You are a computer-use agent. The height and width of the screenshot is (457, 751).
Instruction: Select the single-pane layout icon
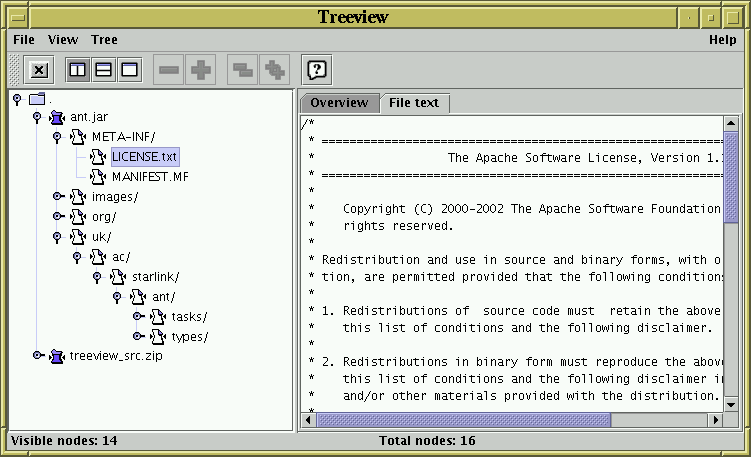tap(129, 70)
